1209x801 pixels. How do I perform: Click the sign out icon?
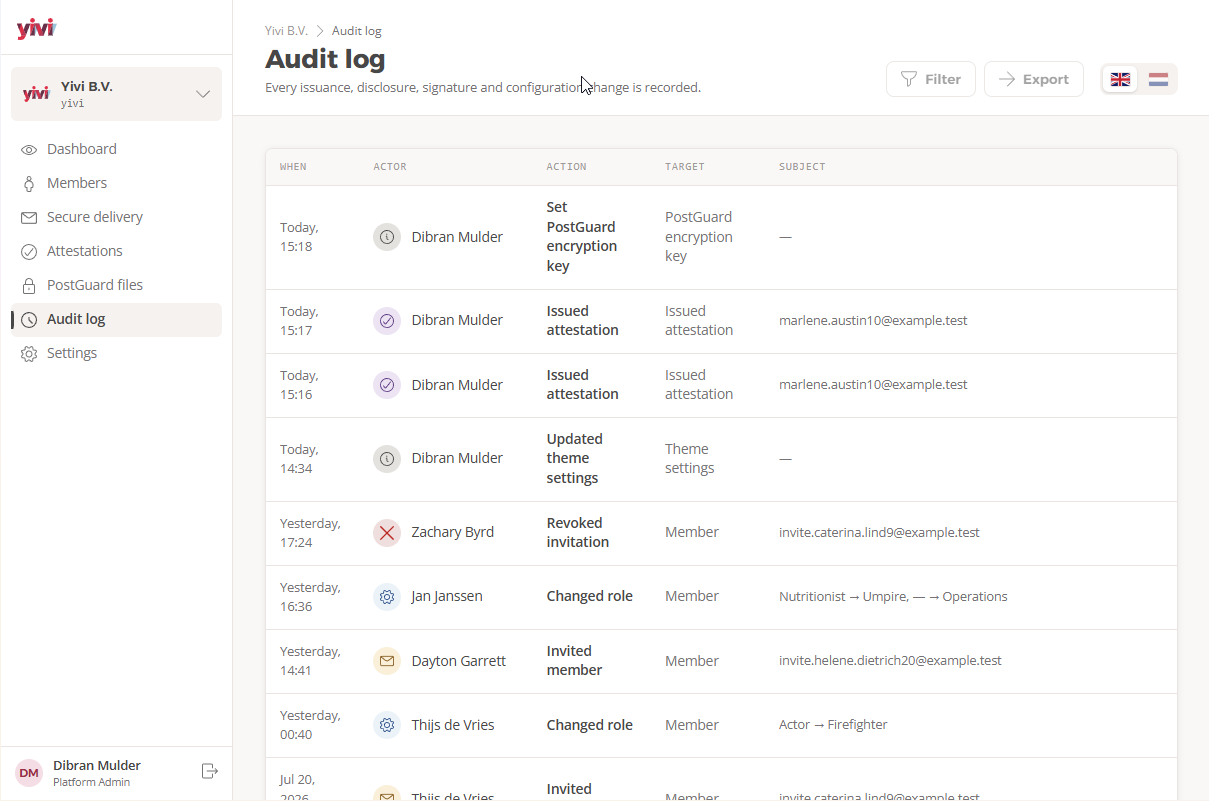[209, 771]
